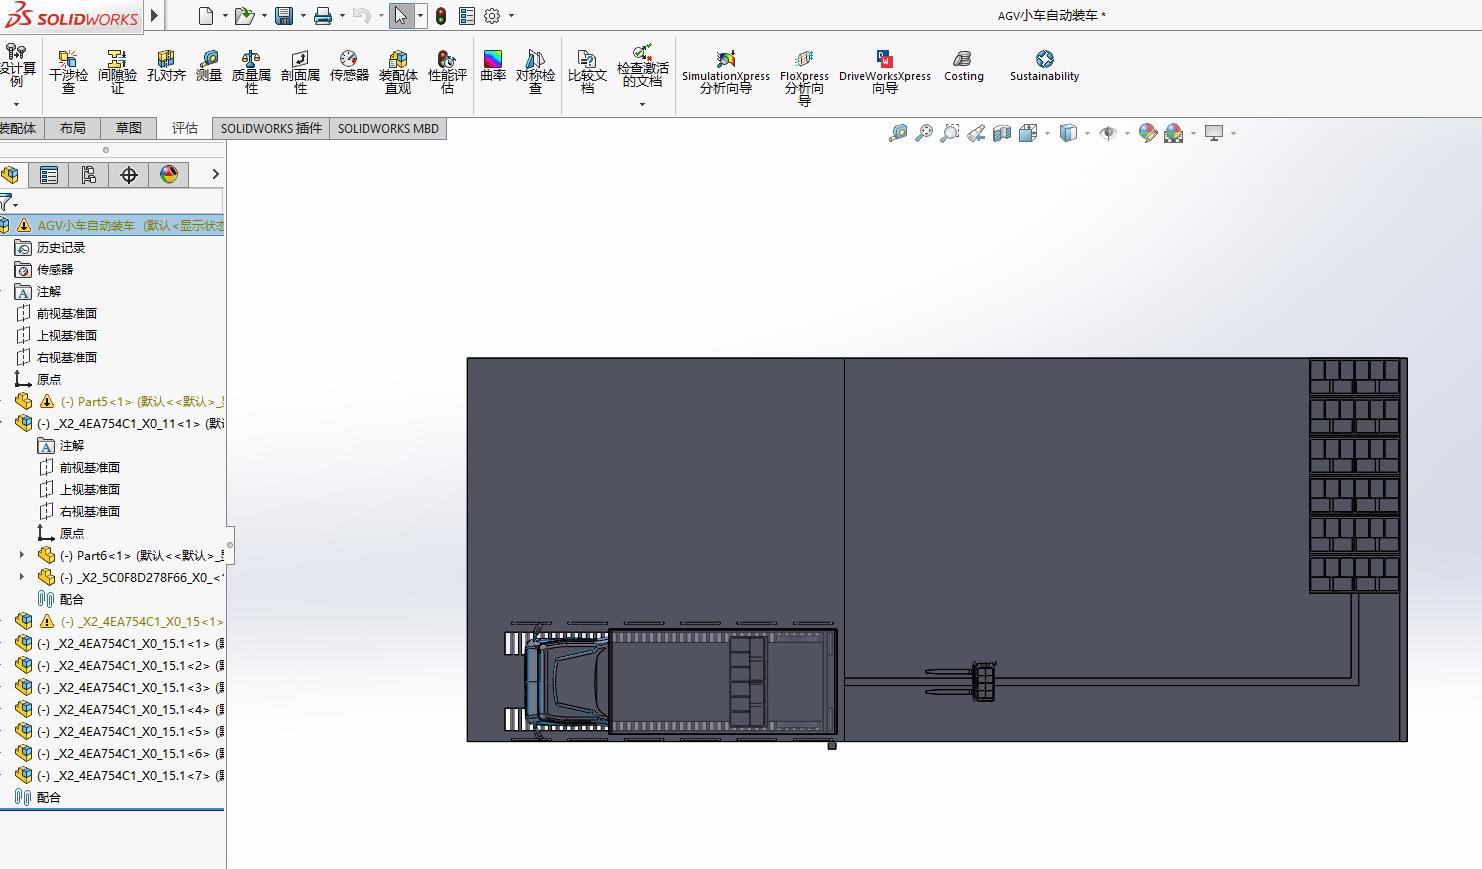Expand the SOLIDWORKS menu arrow
Screen dimensions: 1482x869
click(154, 15)
